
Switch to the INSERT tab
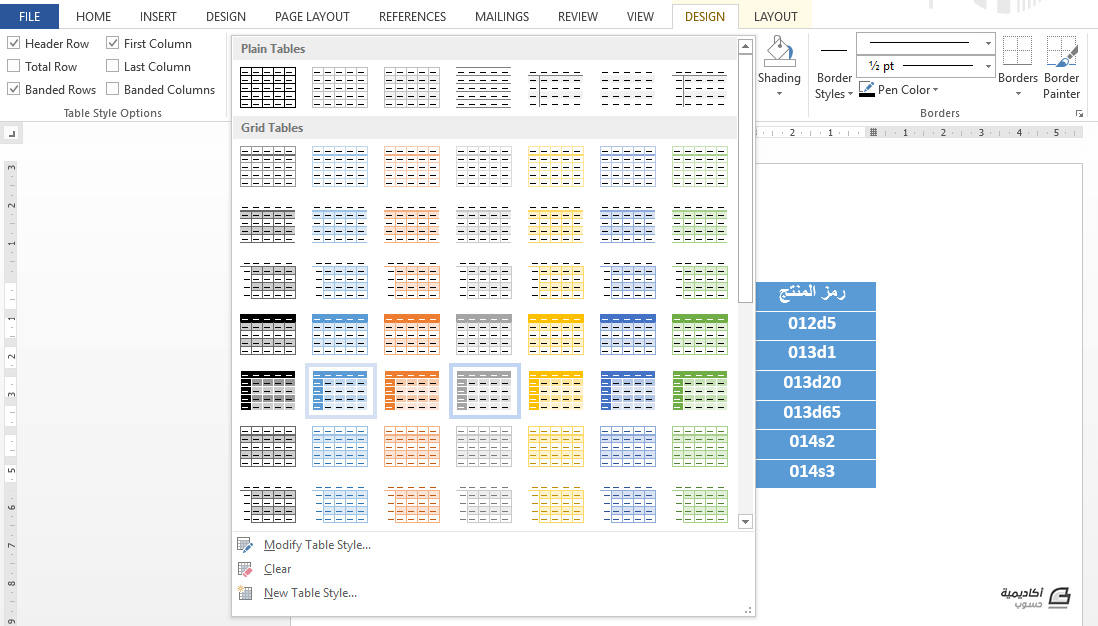[158, 16]
